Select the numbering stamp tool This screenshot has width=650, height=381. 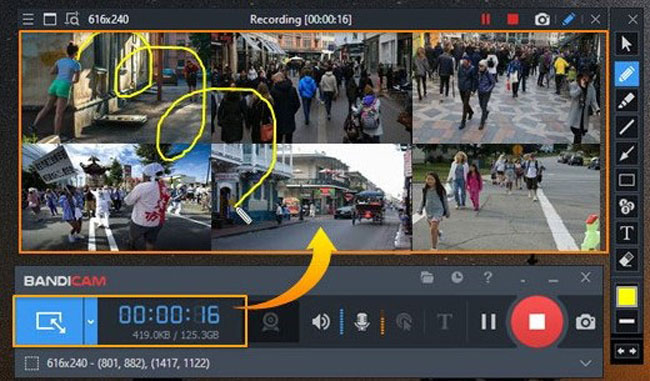coord(626,206)
